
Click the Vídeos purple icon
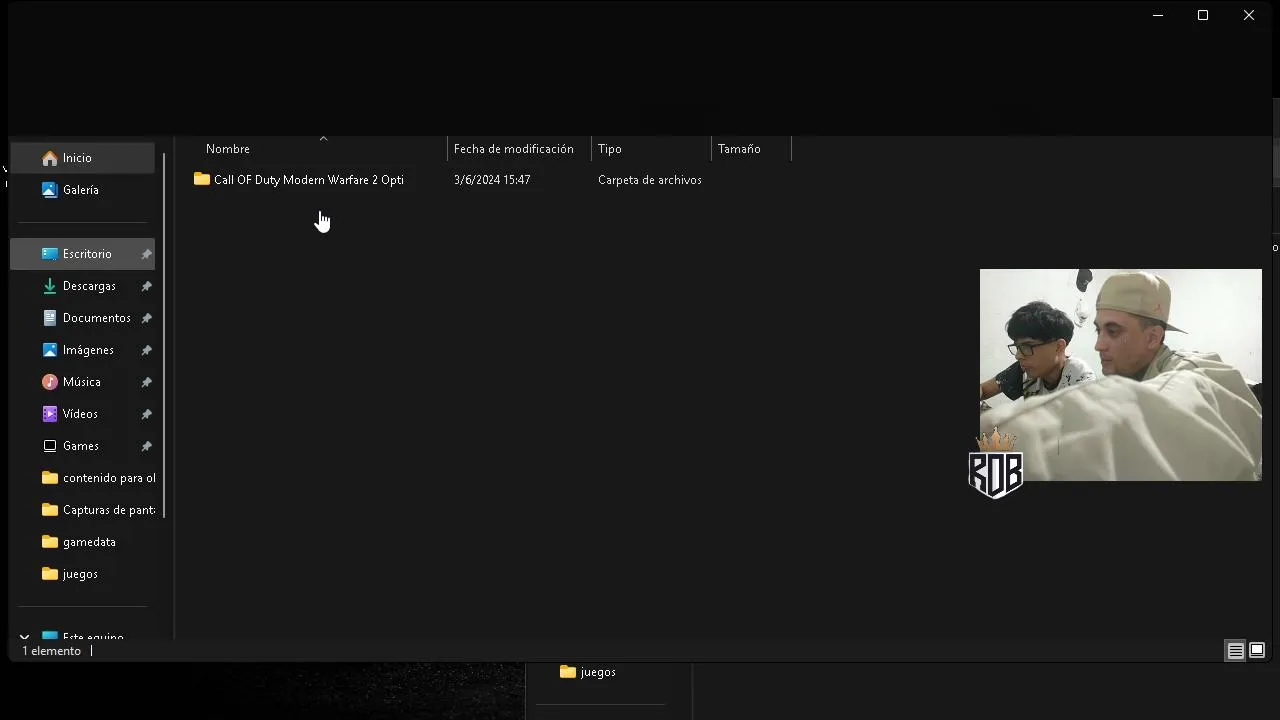pyautogui.click(x=50, y=414)
